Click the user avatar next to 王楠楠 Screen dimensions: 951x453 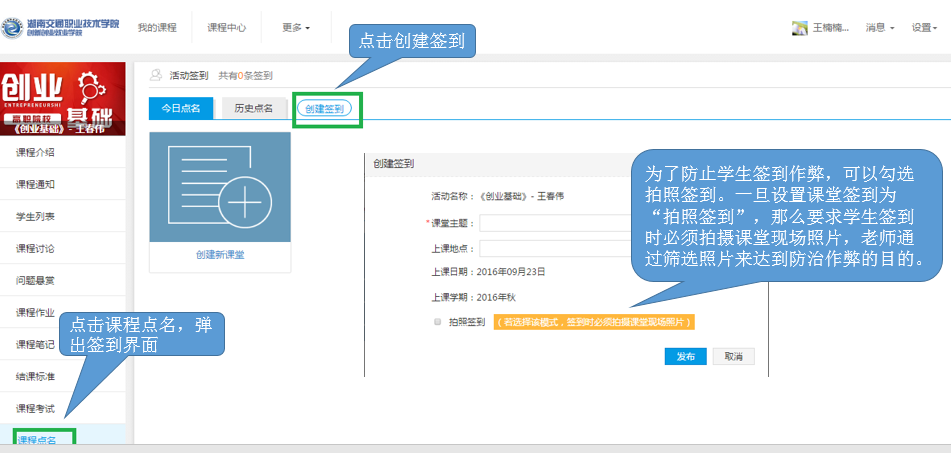[x=799, y=28]
